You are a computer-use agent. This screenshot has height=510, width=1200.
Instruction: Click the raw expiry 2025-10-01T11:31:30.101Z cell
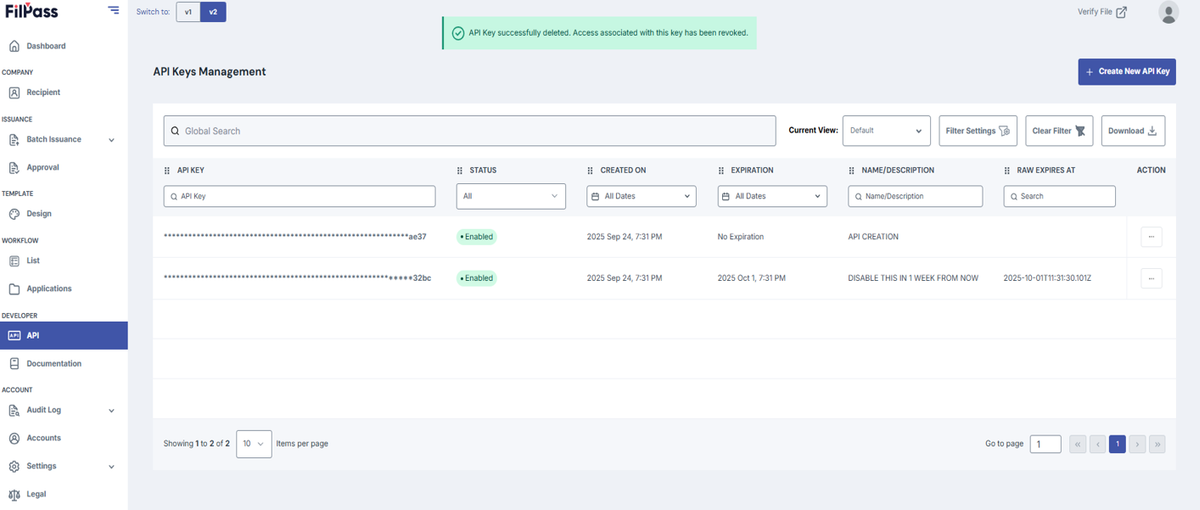[1048, 278]
